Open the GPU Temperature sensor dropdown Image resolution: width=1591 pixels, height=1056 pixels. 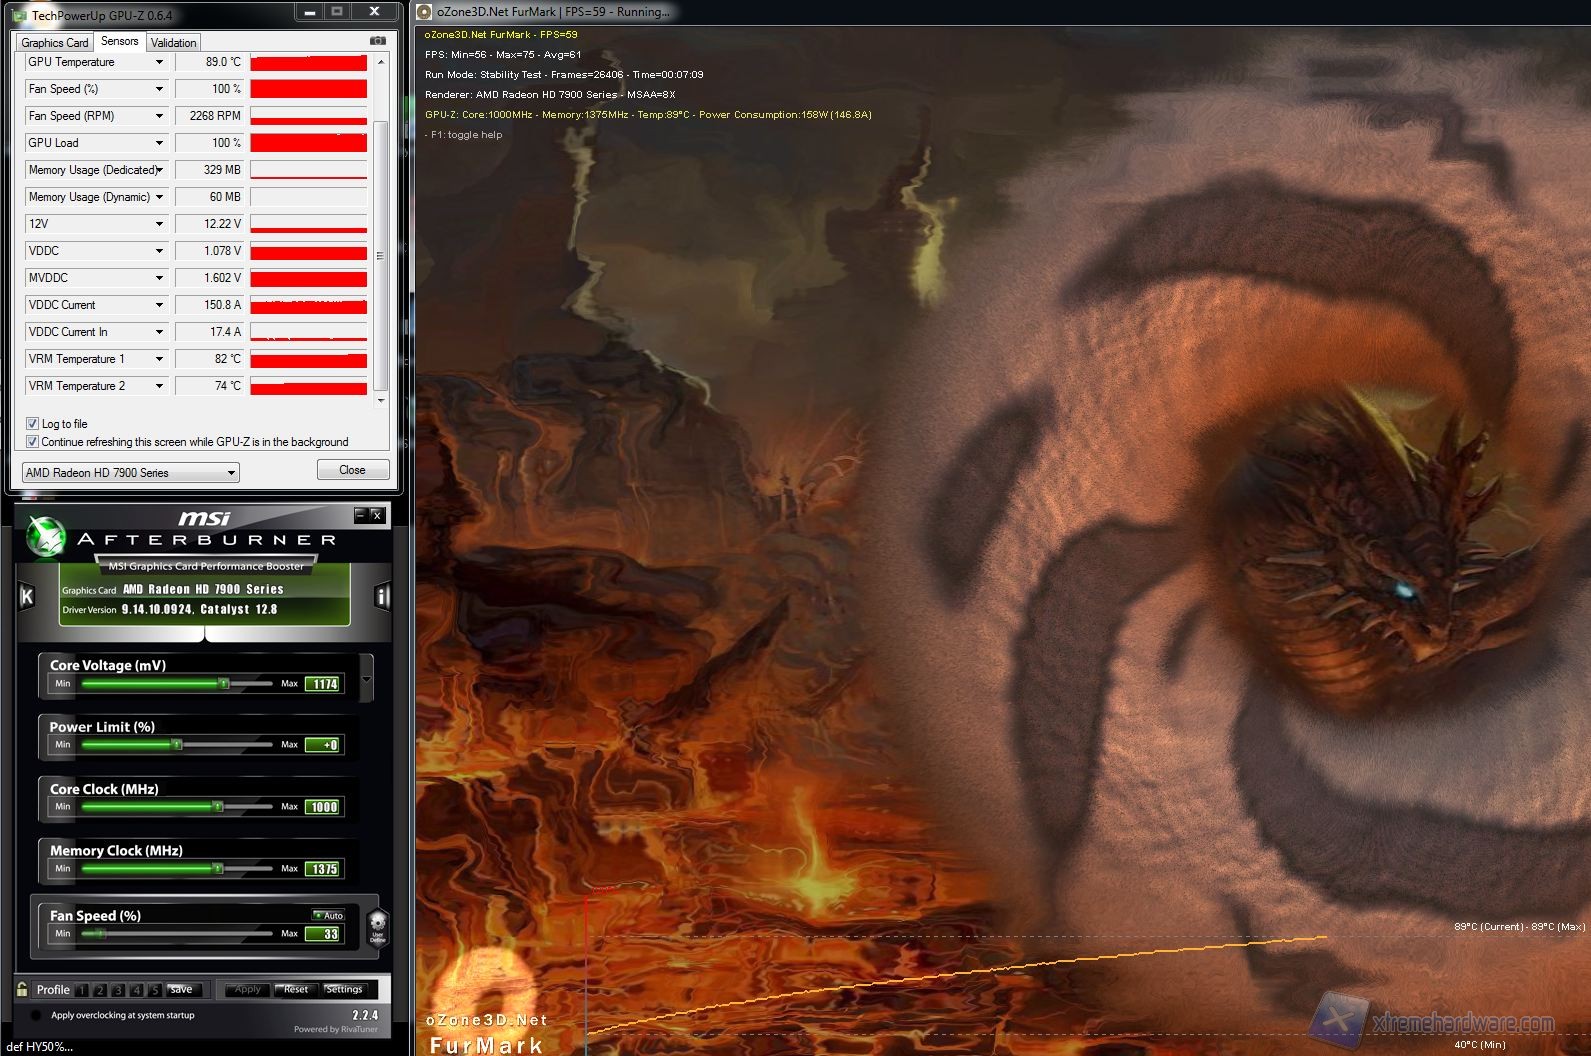tap(159, 62)
